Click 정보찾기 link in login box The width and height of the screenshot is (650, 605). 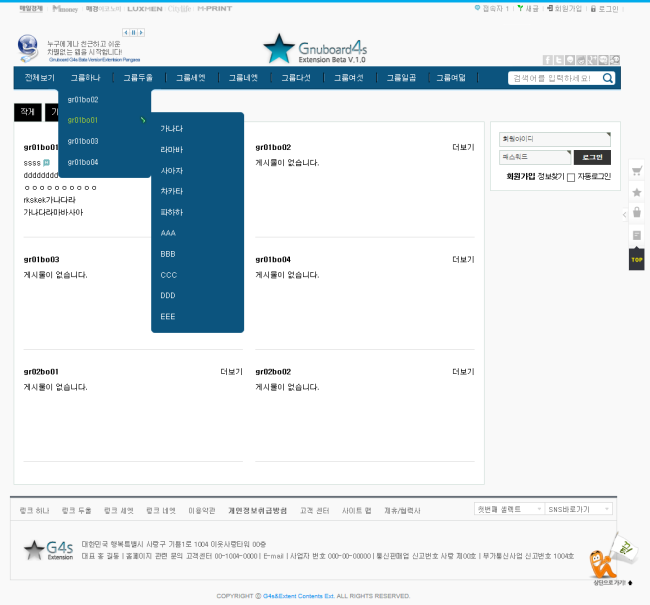pos(551,177)
